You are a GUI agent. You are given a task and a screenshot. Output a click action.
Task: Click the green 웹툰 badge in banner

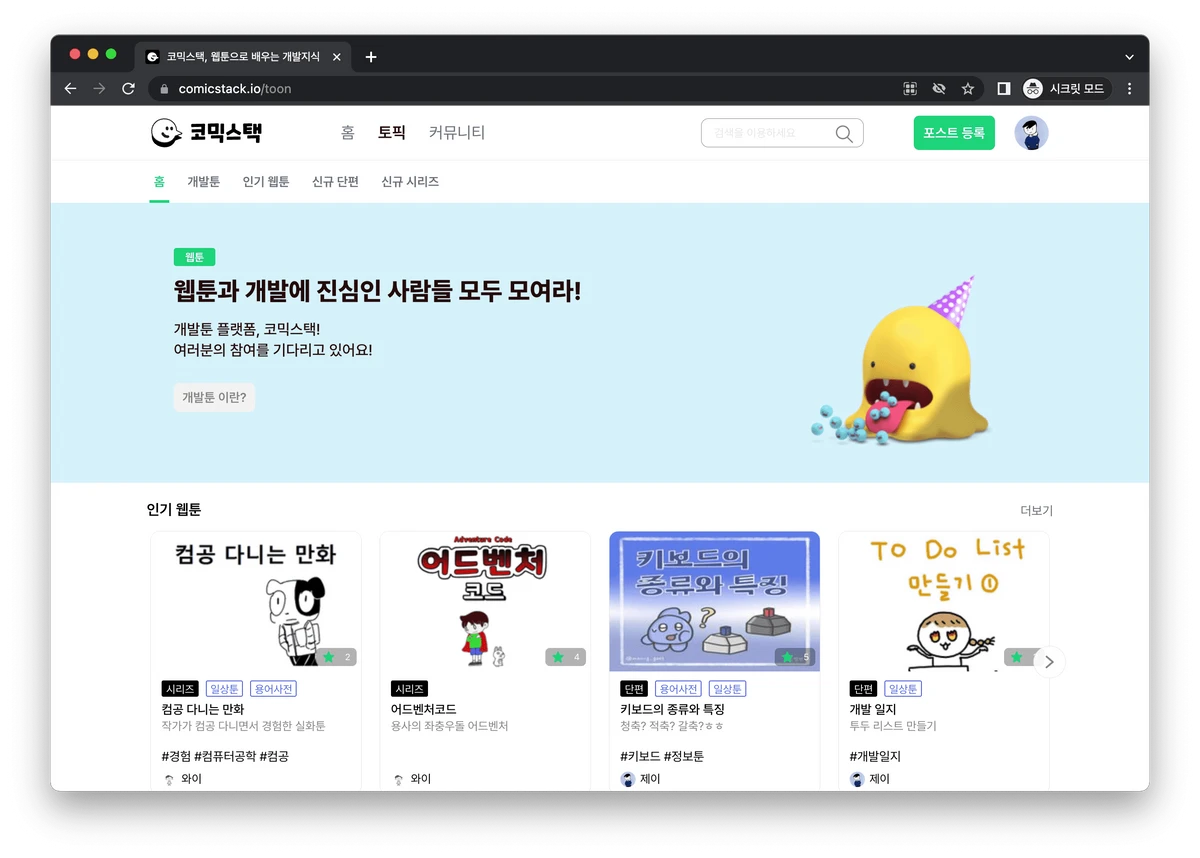(x=194, y=257)
